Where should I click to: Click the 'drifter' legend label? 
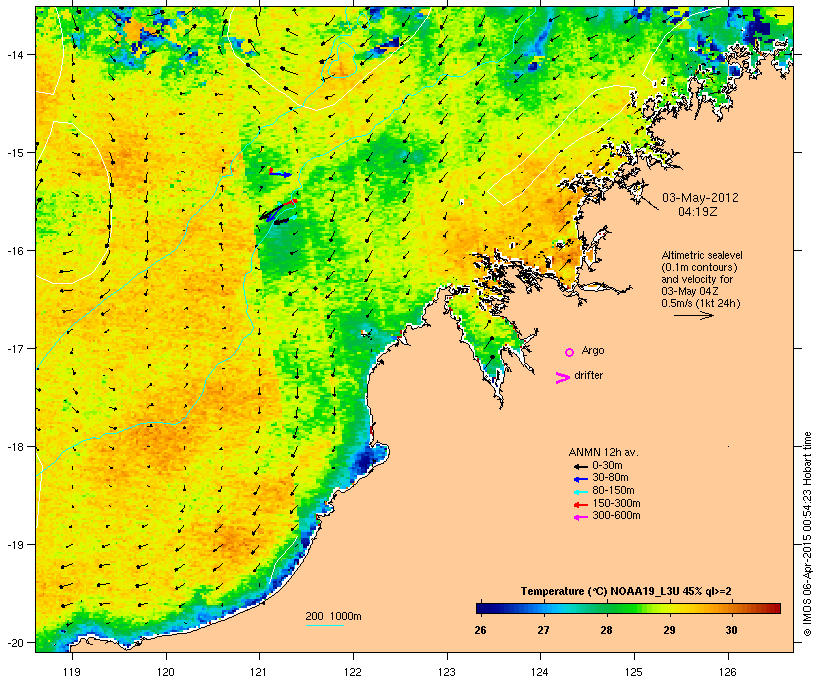[x=588, y=375]
